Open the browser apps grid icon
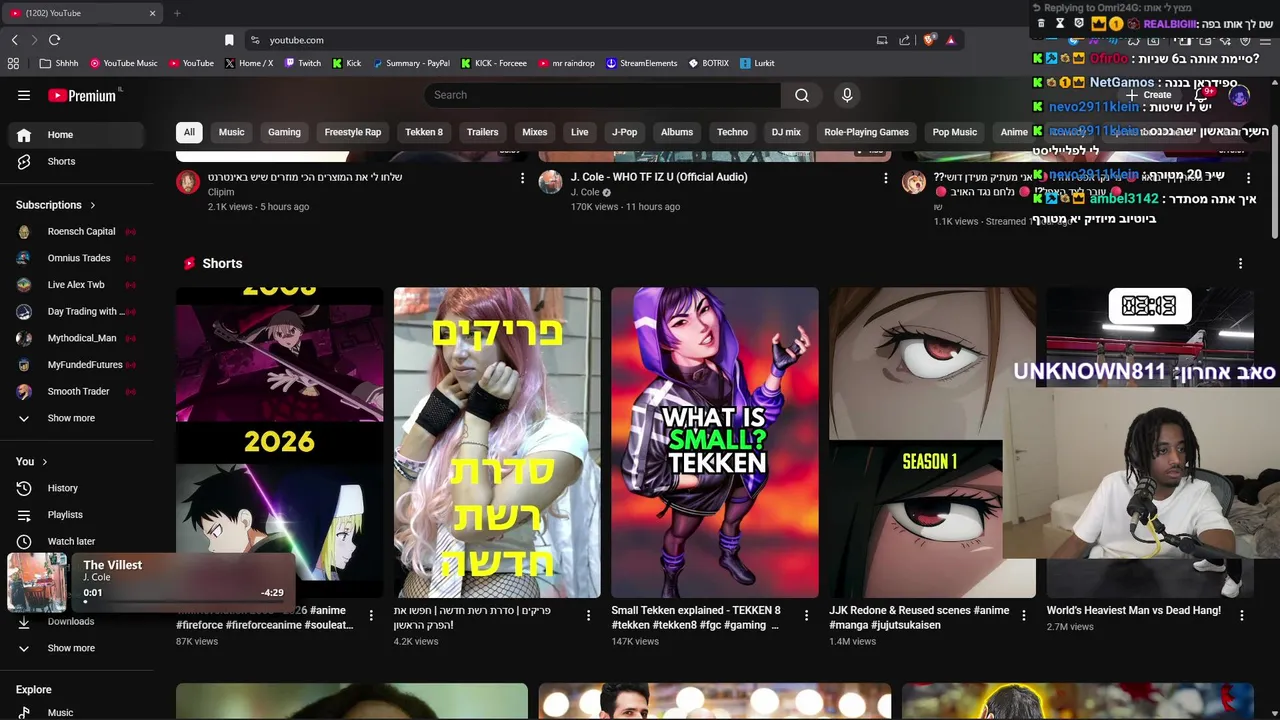 coord(13,63)
